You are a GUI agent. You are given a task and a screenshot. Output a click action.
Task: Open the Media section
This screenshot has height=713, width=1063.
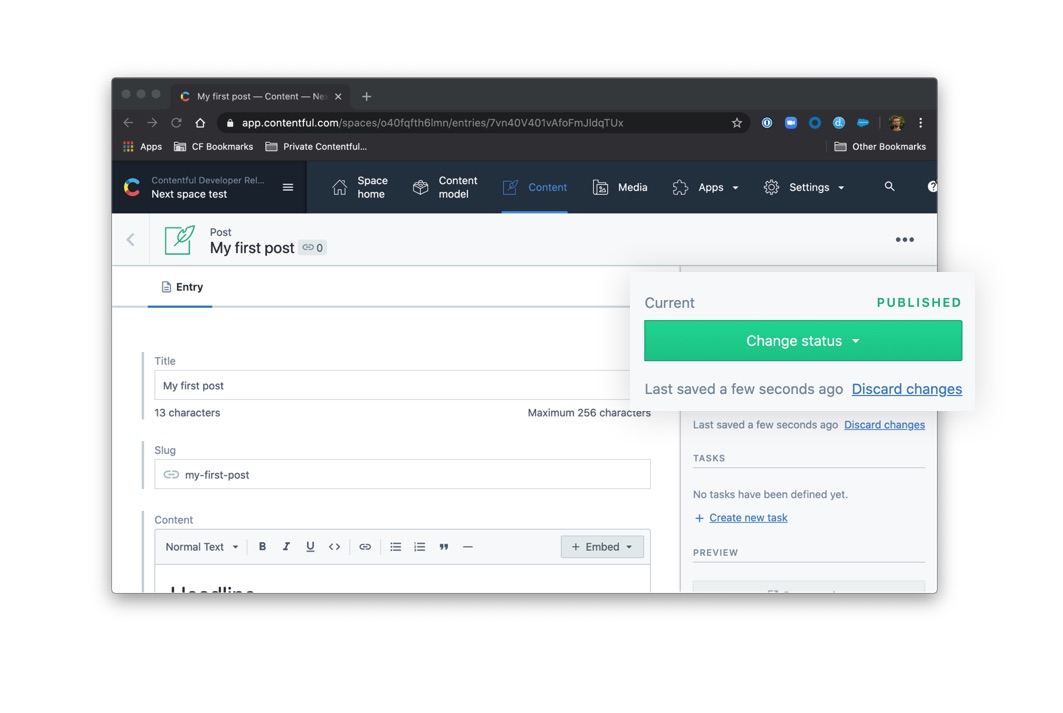[x=620, y=187]
